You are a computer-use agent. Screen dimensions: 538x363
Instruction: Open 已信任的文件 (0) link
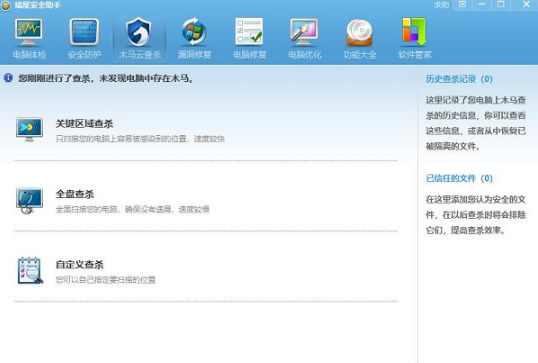pos(459,178)
